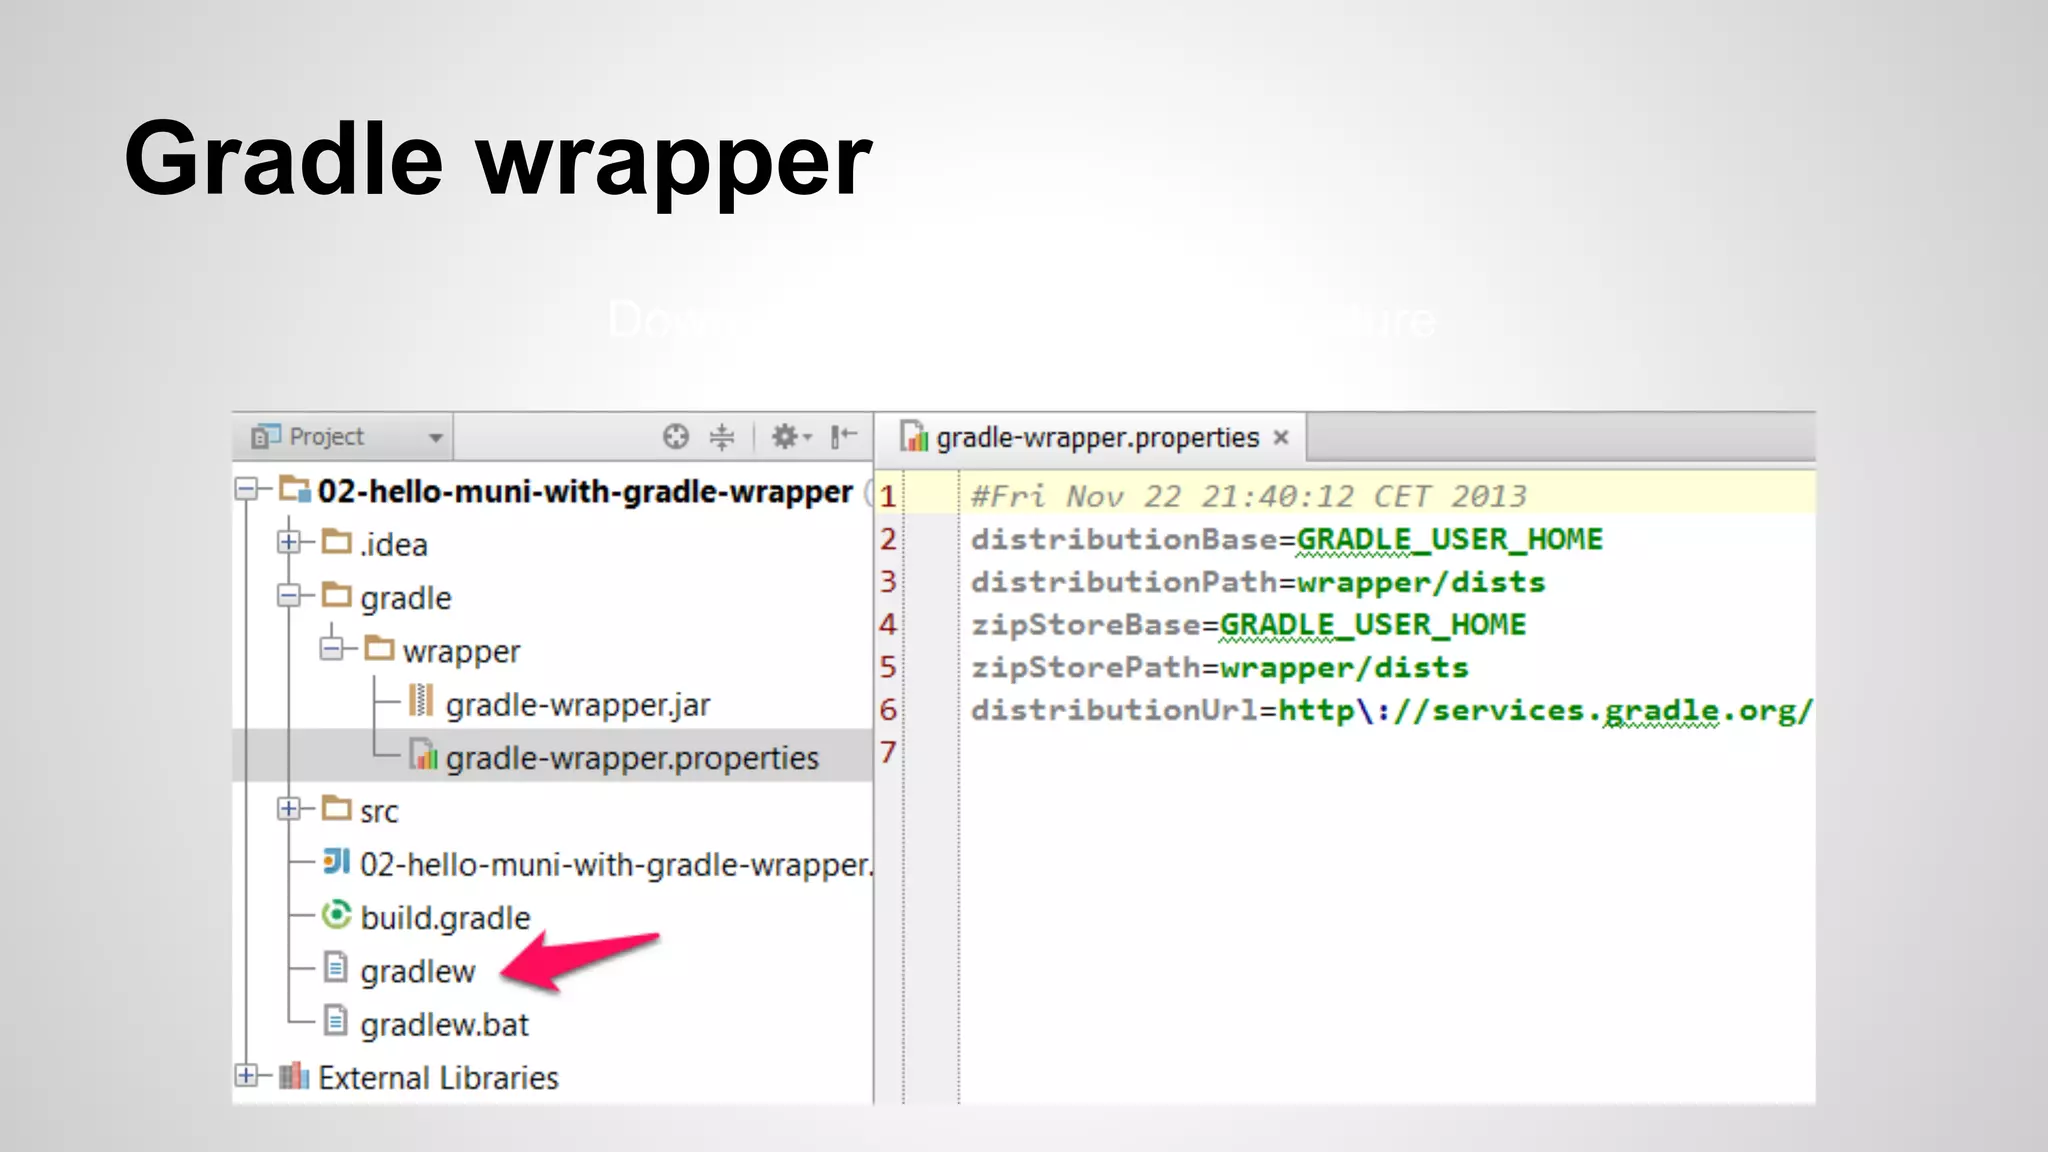
Task: Collapse the wrapper folder node
Action: click(331, 650)
